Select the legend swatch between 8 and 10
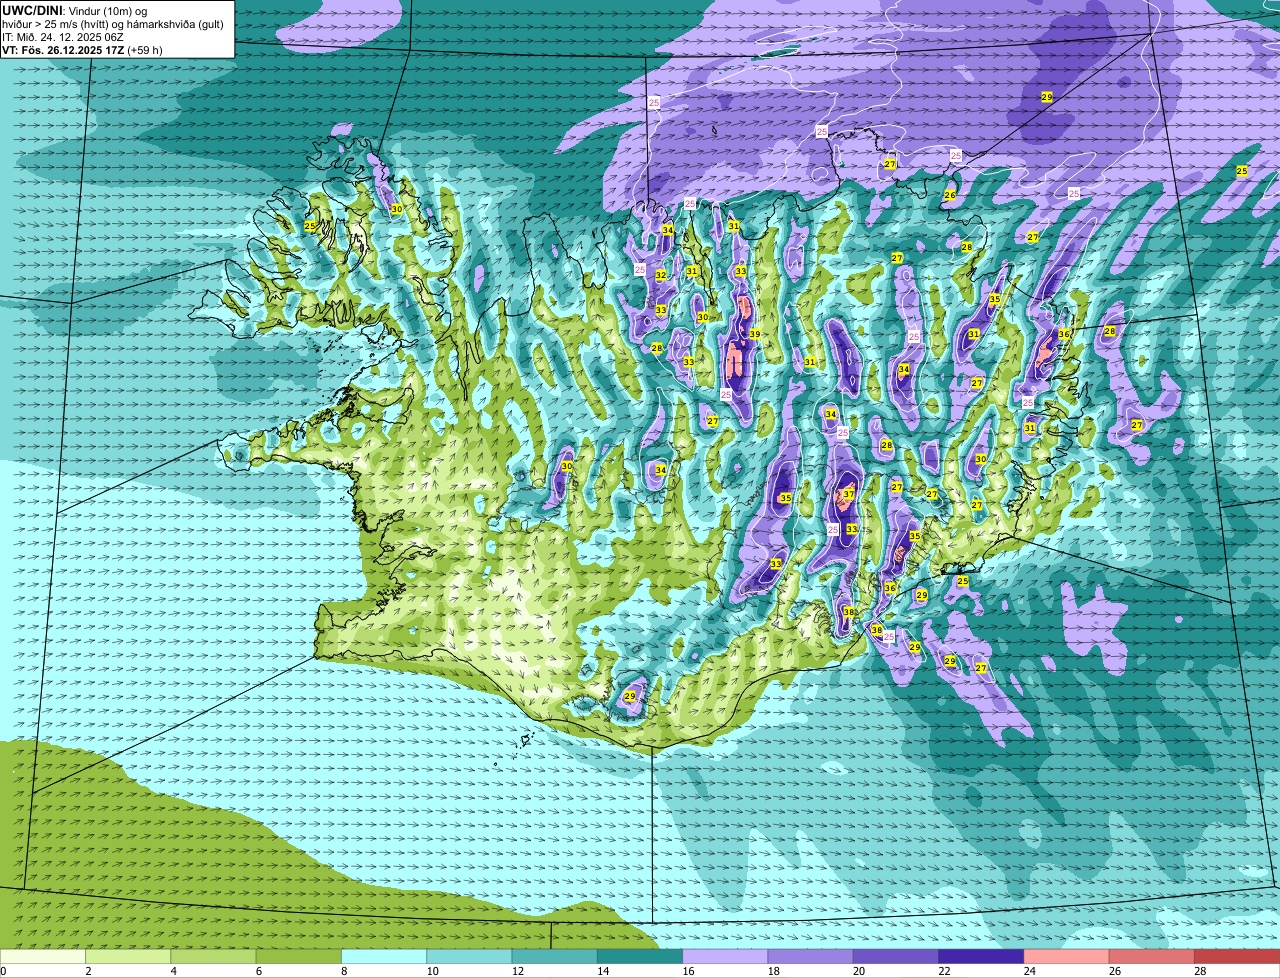1280x978 pixels. point(384,957)
